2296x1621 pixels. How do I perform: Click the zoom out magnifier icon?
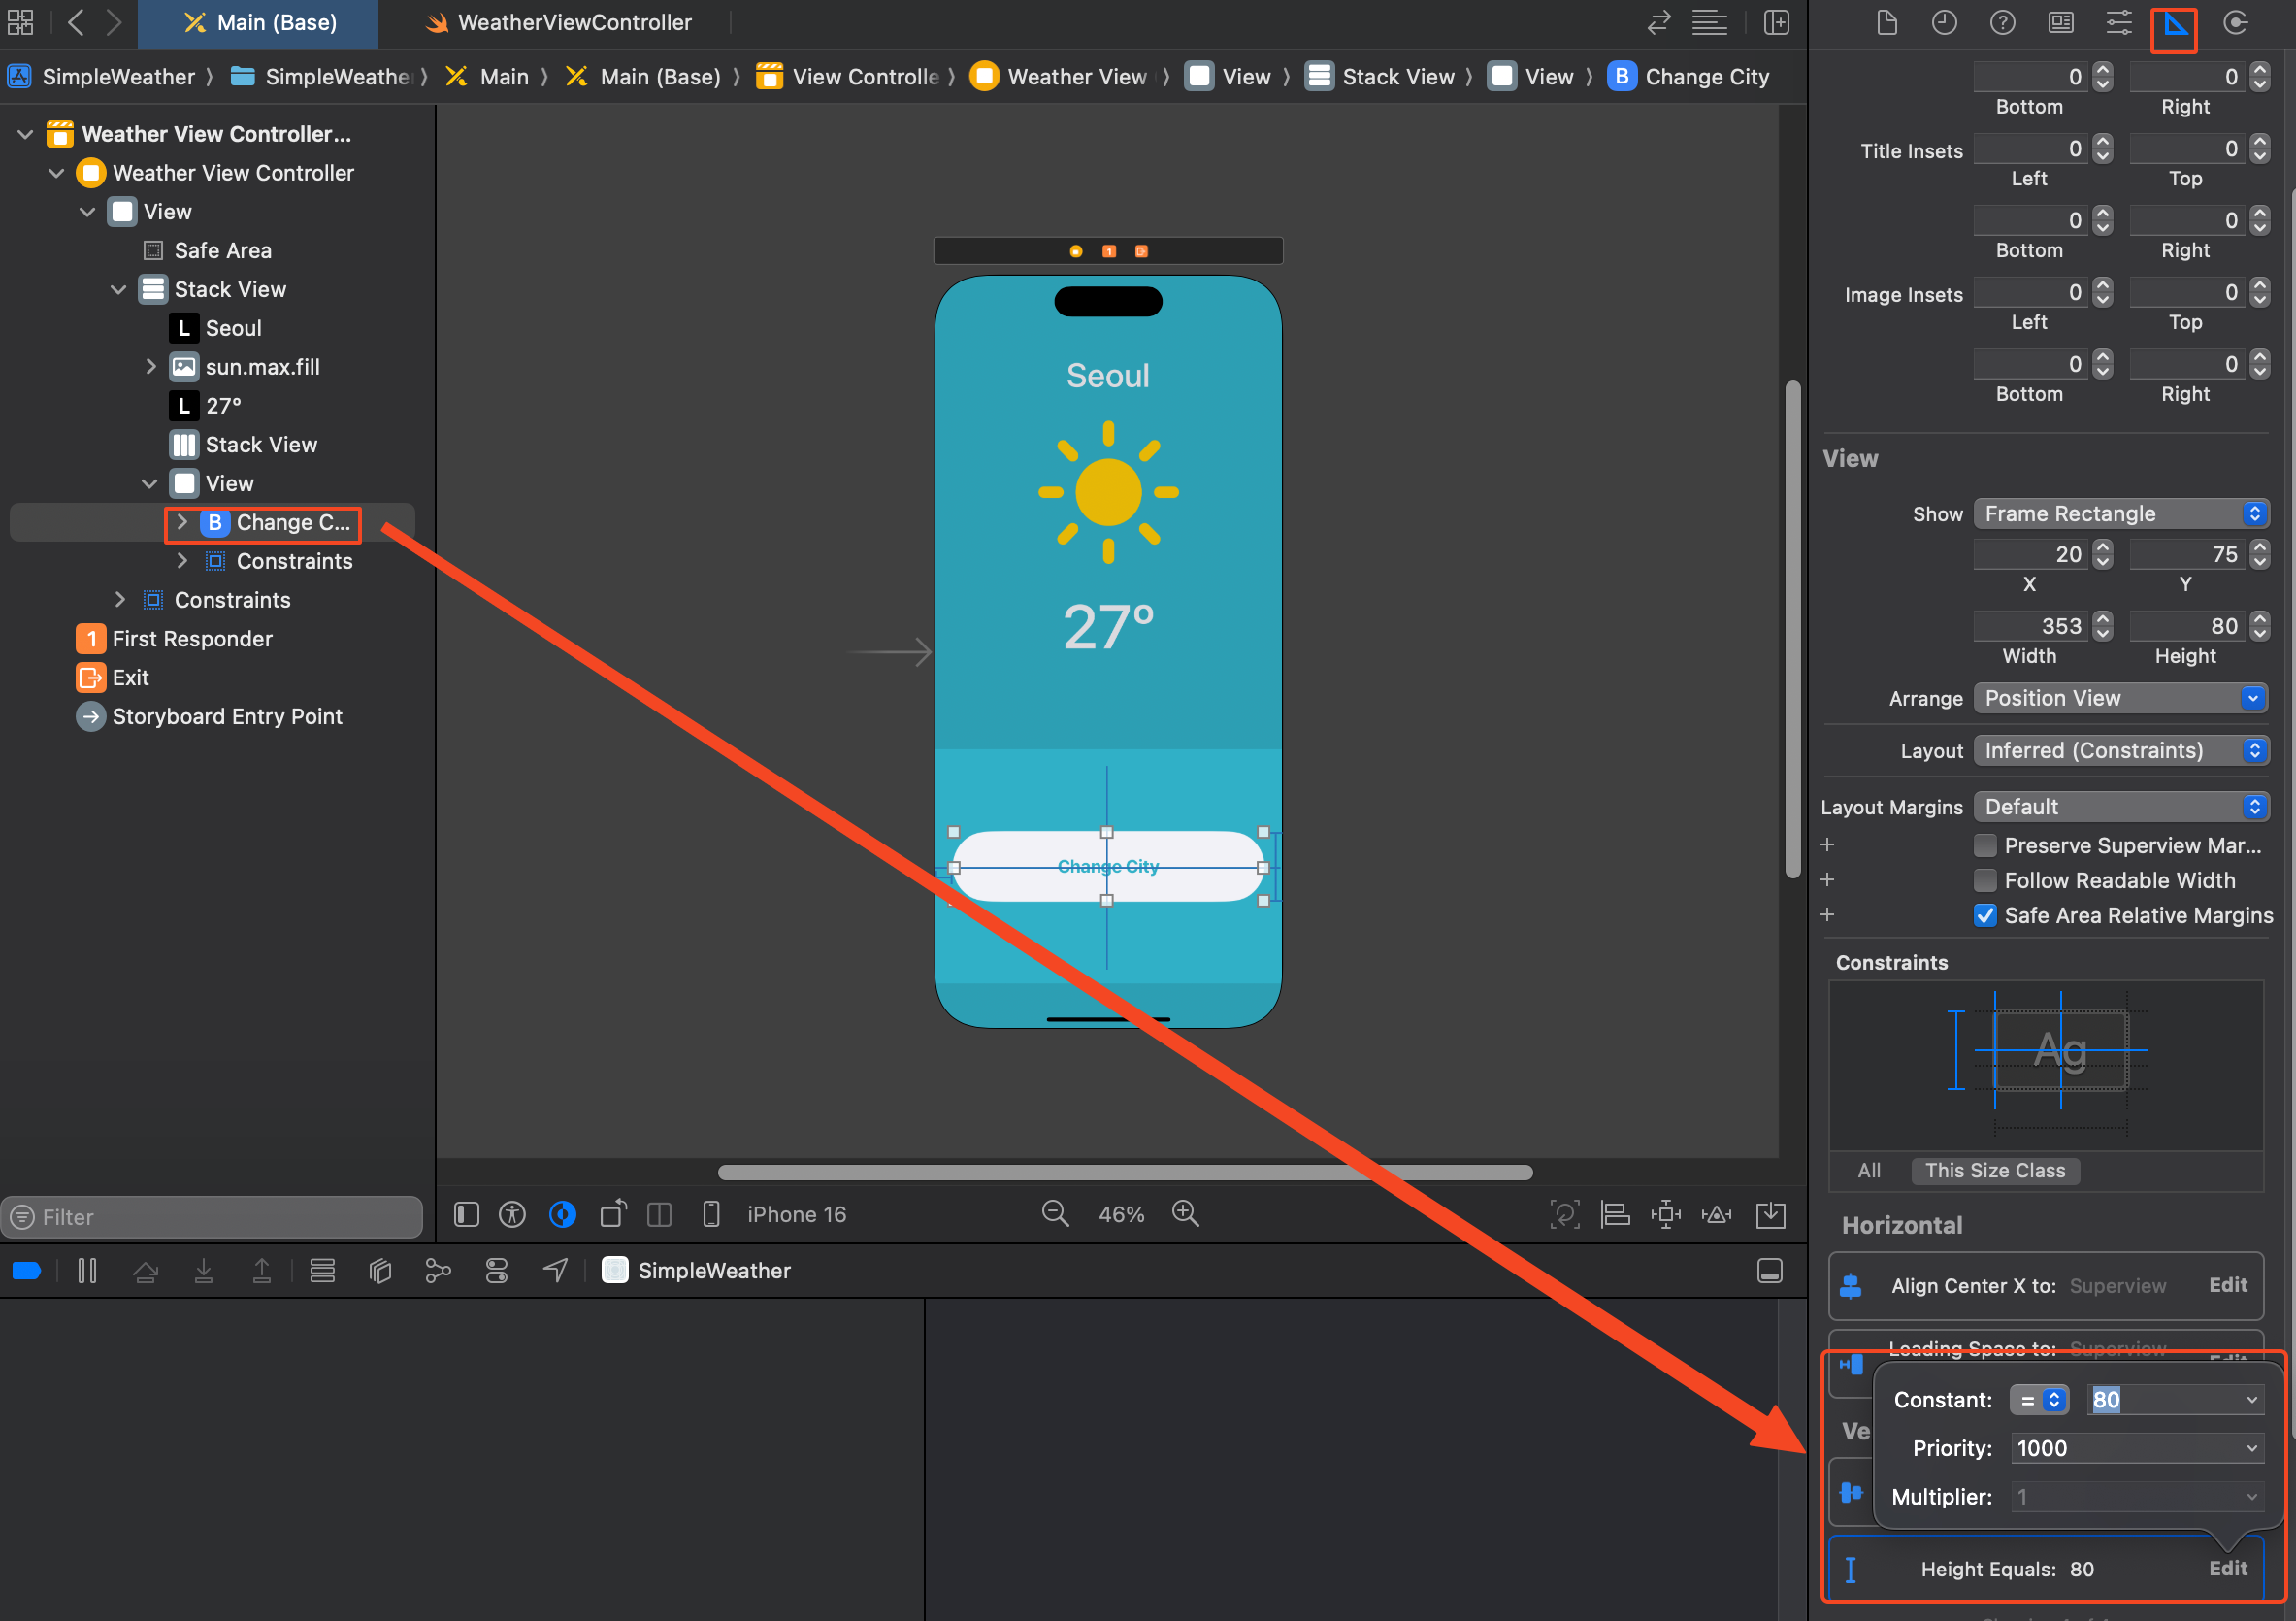pos(1055,1213)
